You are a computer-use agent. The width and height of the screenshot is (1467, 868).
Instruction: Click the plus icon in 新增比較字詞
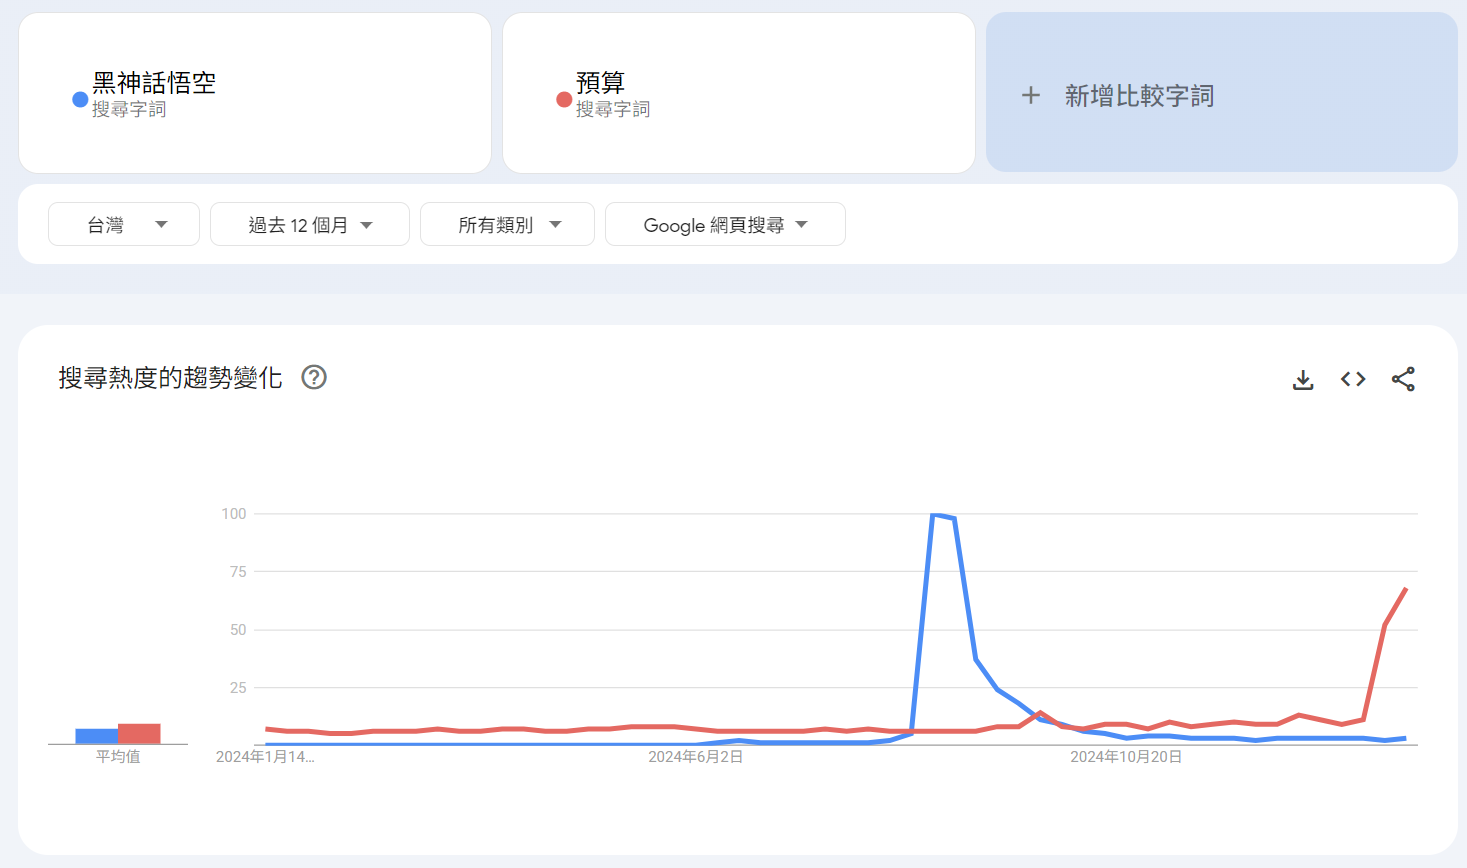point(1031,96)
